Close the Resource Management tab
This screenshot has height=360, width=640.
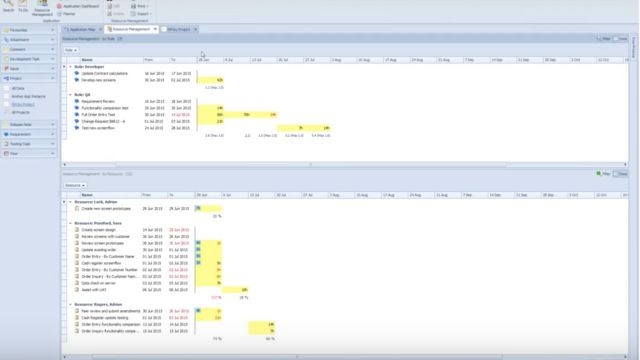tap(155, 29)
